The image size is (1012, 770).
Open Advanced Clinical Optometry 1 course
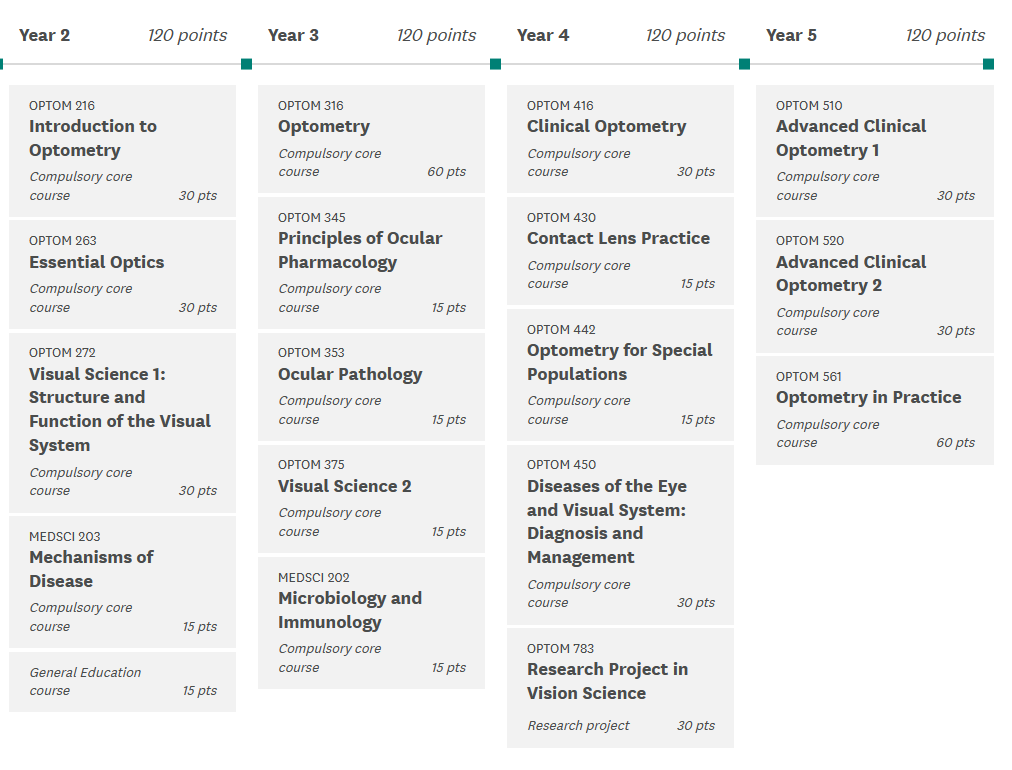(x=874, y=150)
